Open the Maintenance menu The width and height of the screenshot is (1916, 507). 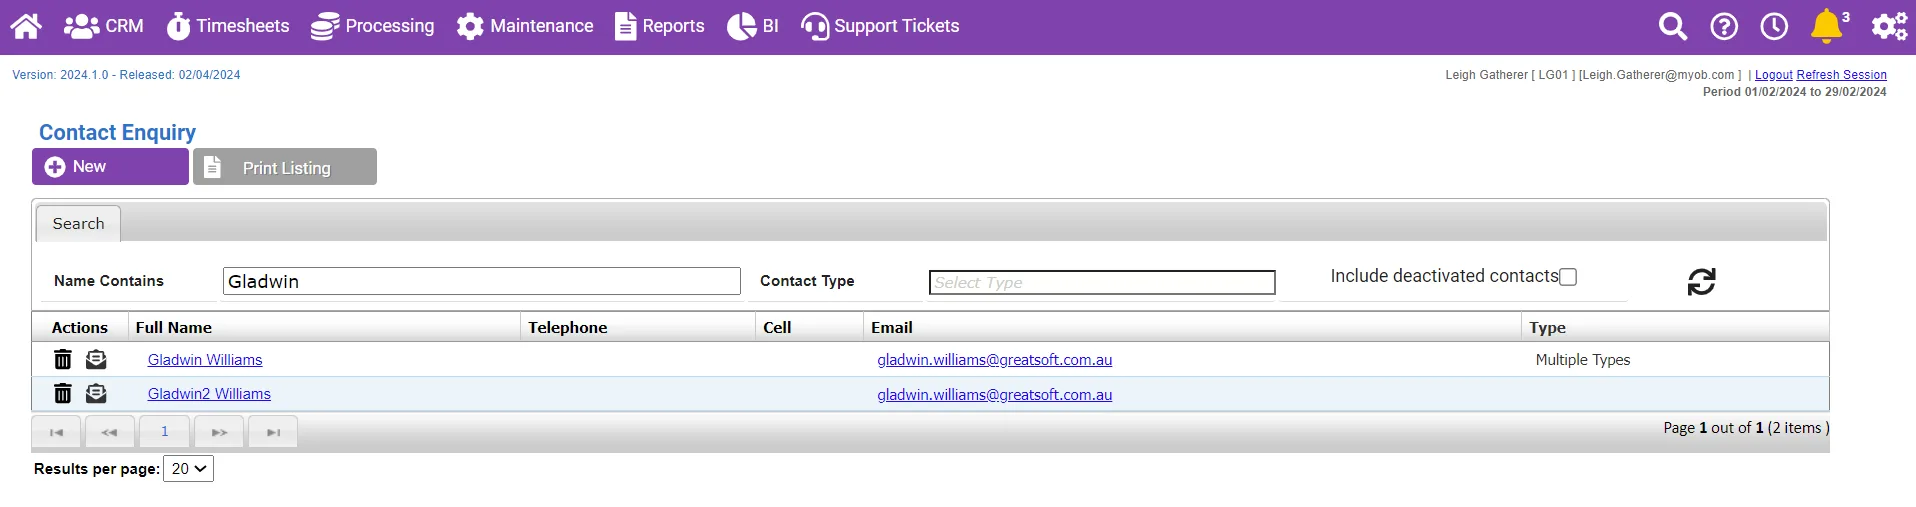point(525,26)
